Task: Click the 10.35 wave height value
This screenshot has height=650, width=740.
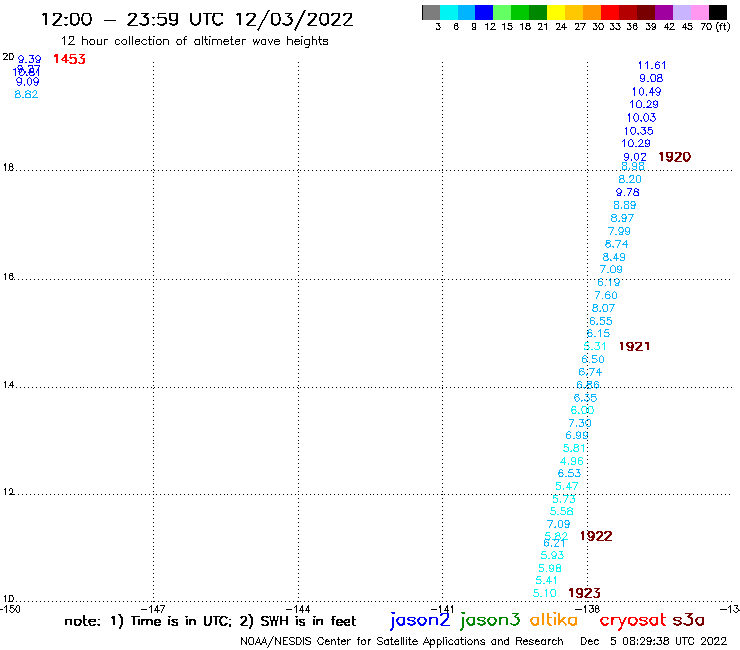Action: pyautogui.click(x=639, y=131)
